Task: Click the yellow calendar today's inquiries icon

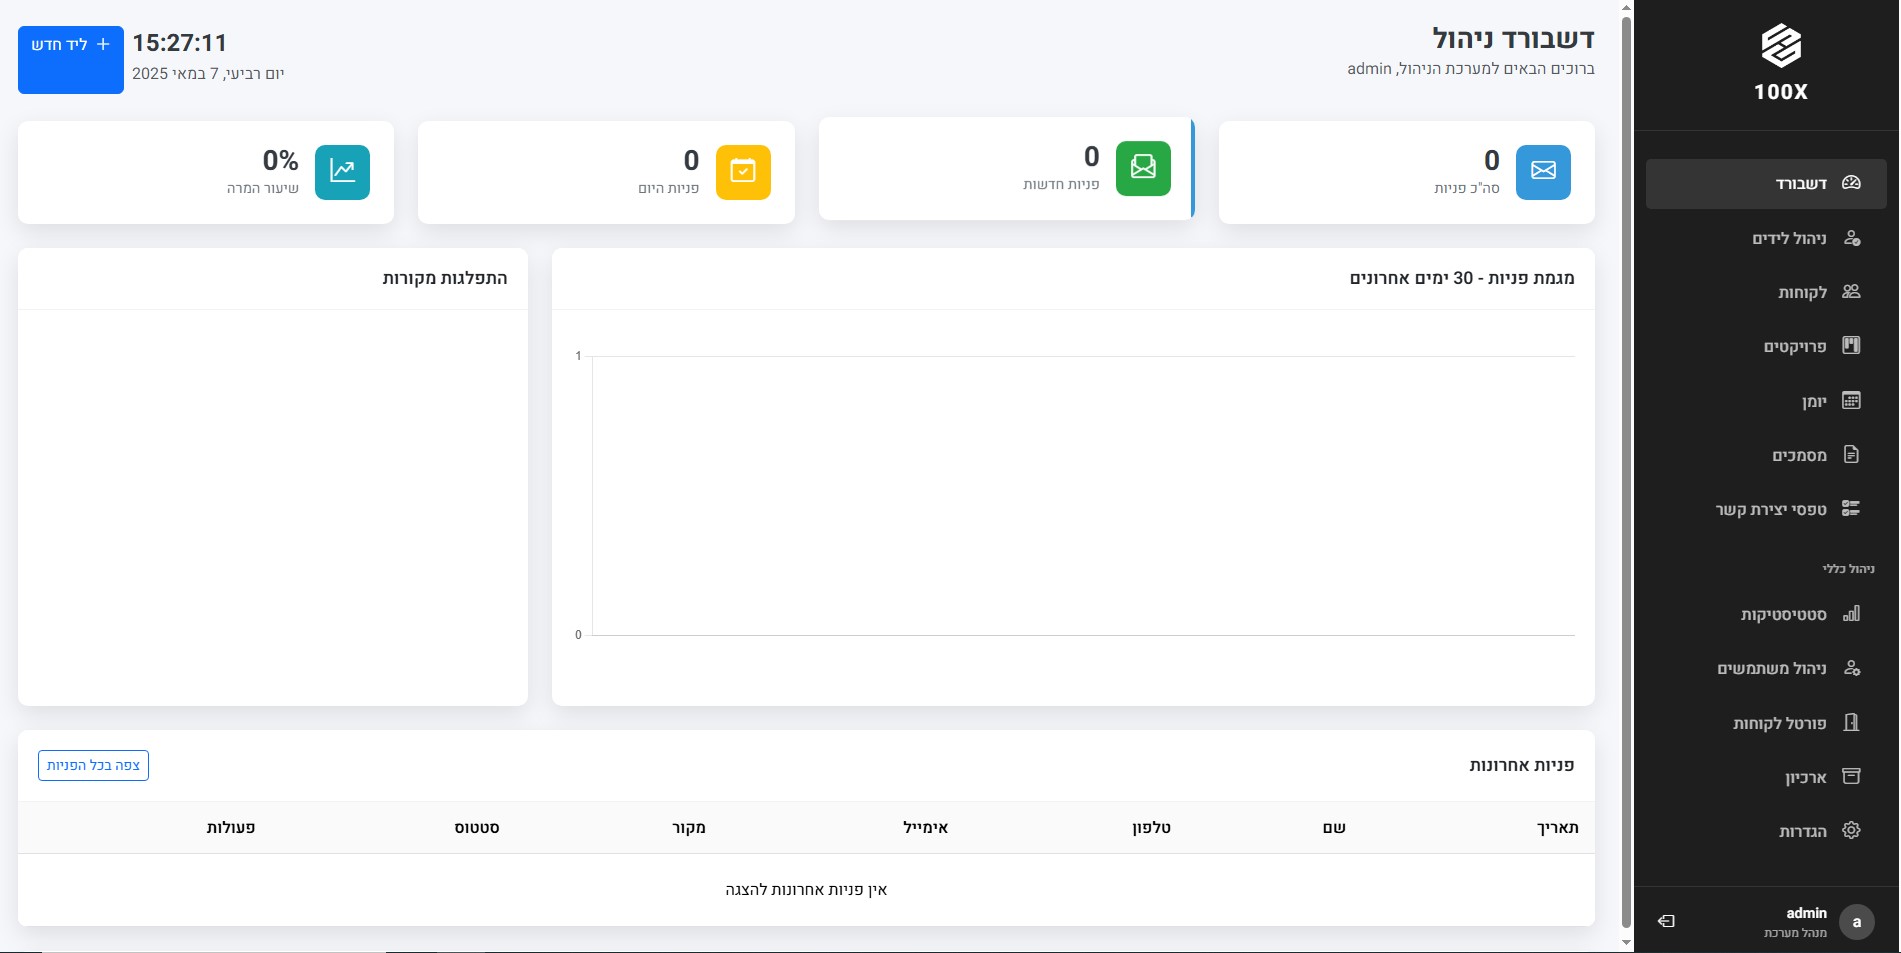Action: point(743,172)
